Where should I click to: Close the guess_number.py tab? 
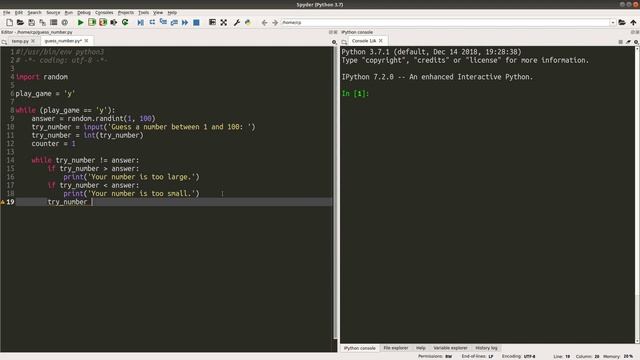coord(86,41)
